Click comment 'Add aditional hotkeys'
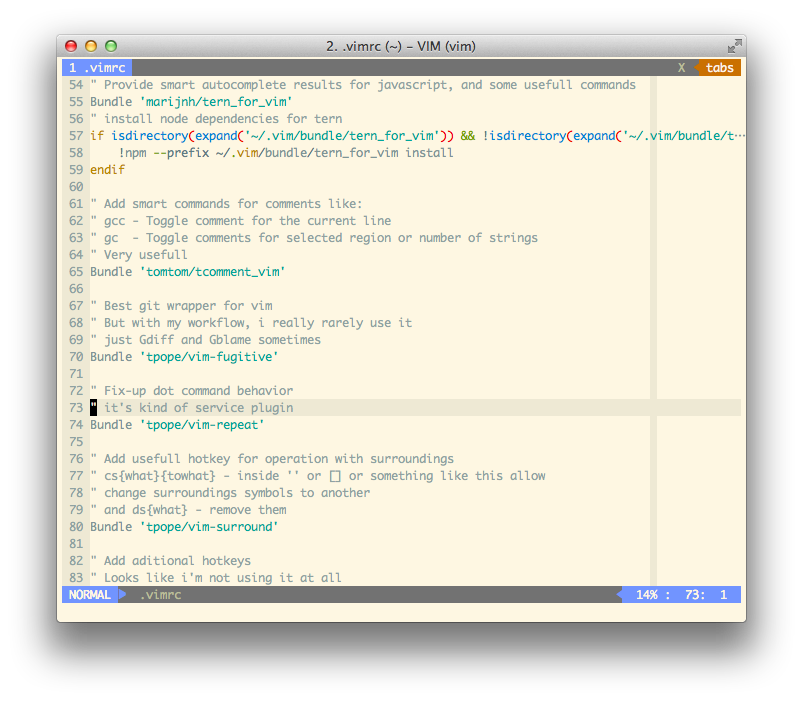 (x=177, y=561)
